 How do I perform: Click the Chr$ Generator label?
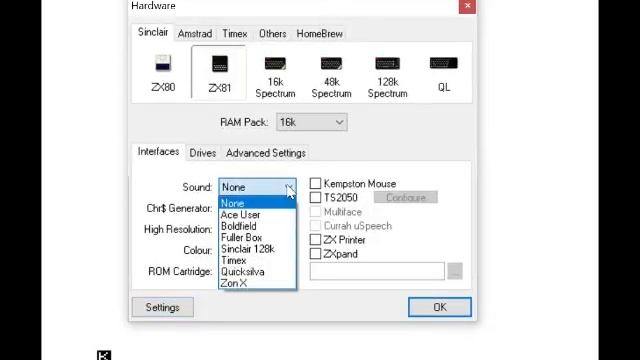pyautogui.click(x=179, y=209)
